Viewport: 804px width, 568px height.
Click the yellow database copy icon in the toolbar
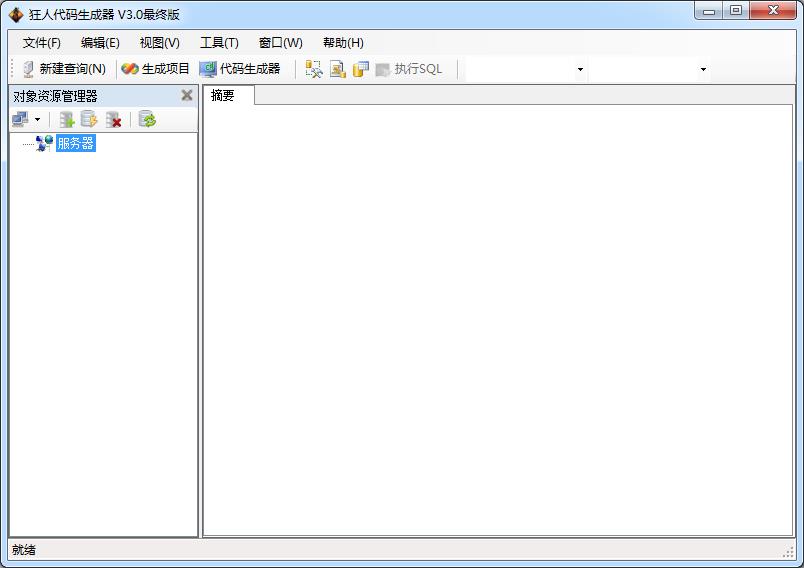pyautogui.click(x=361, y=69)
